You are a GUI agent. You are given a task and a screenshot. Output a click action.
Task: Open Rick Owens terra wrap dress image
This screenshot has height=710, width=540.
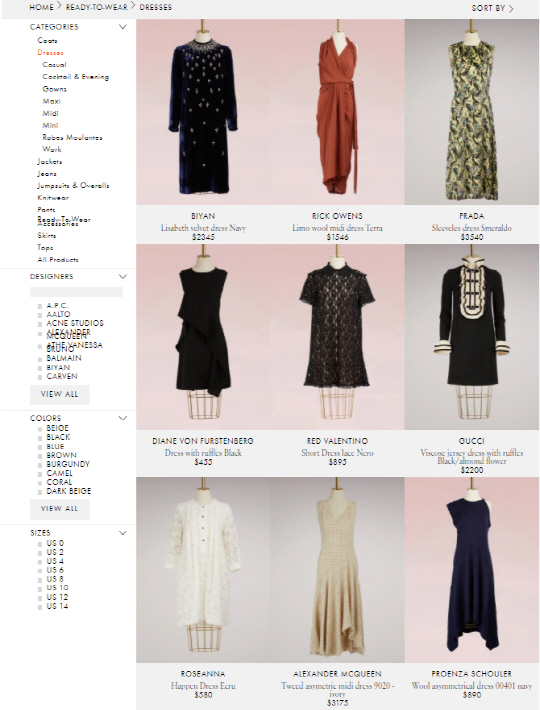[337, 112]
